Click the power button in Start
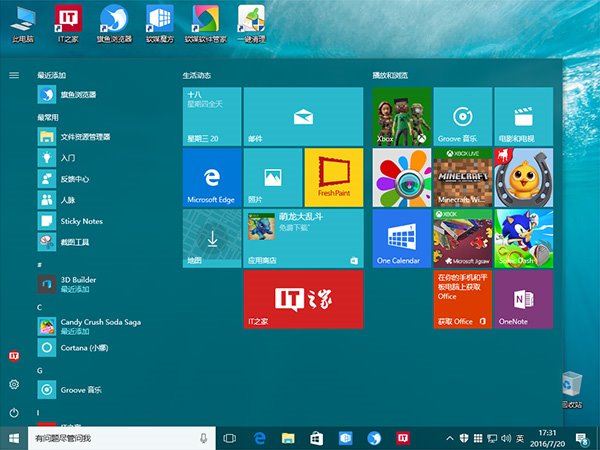This screenshot has height=450, width=600. click(14, 412)
